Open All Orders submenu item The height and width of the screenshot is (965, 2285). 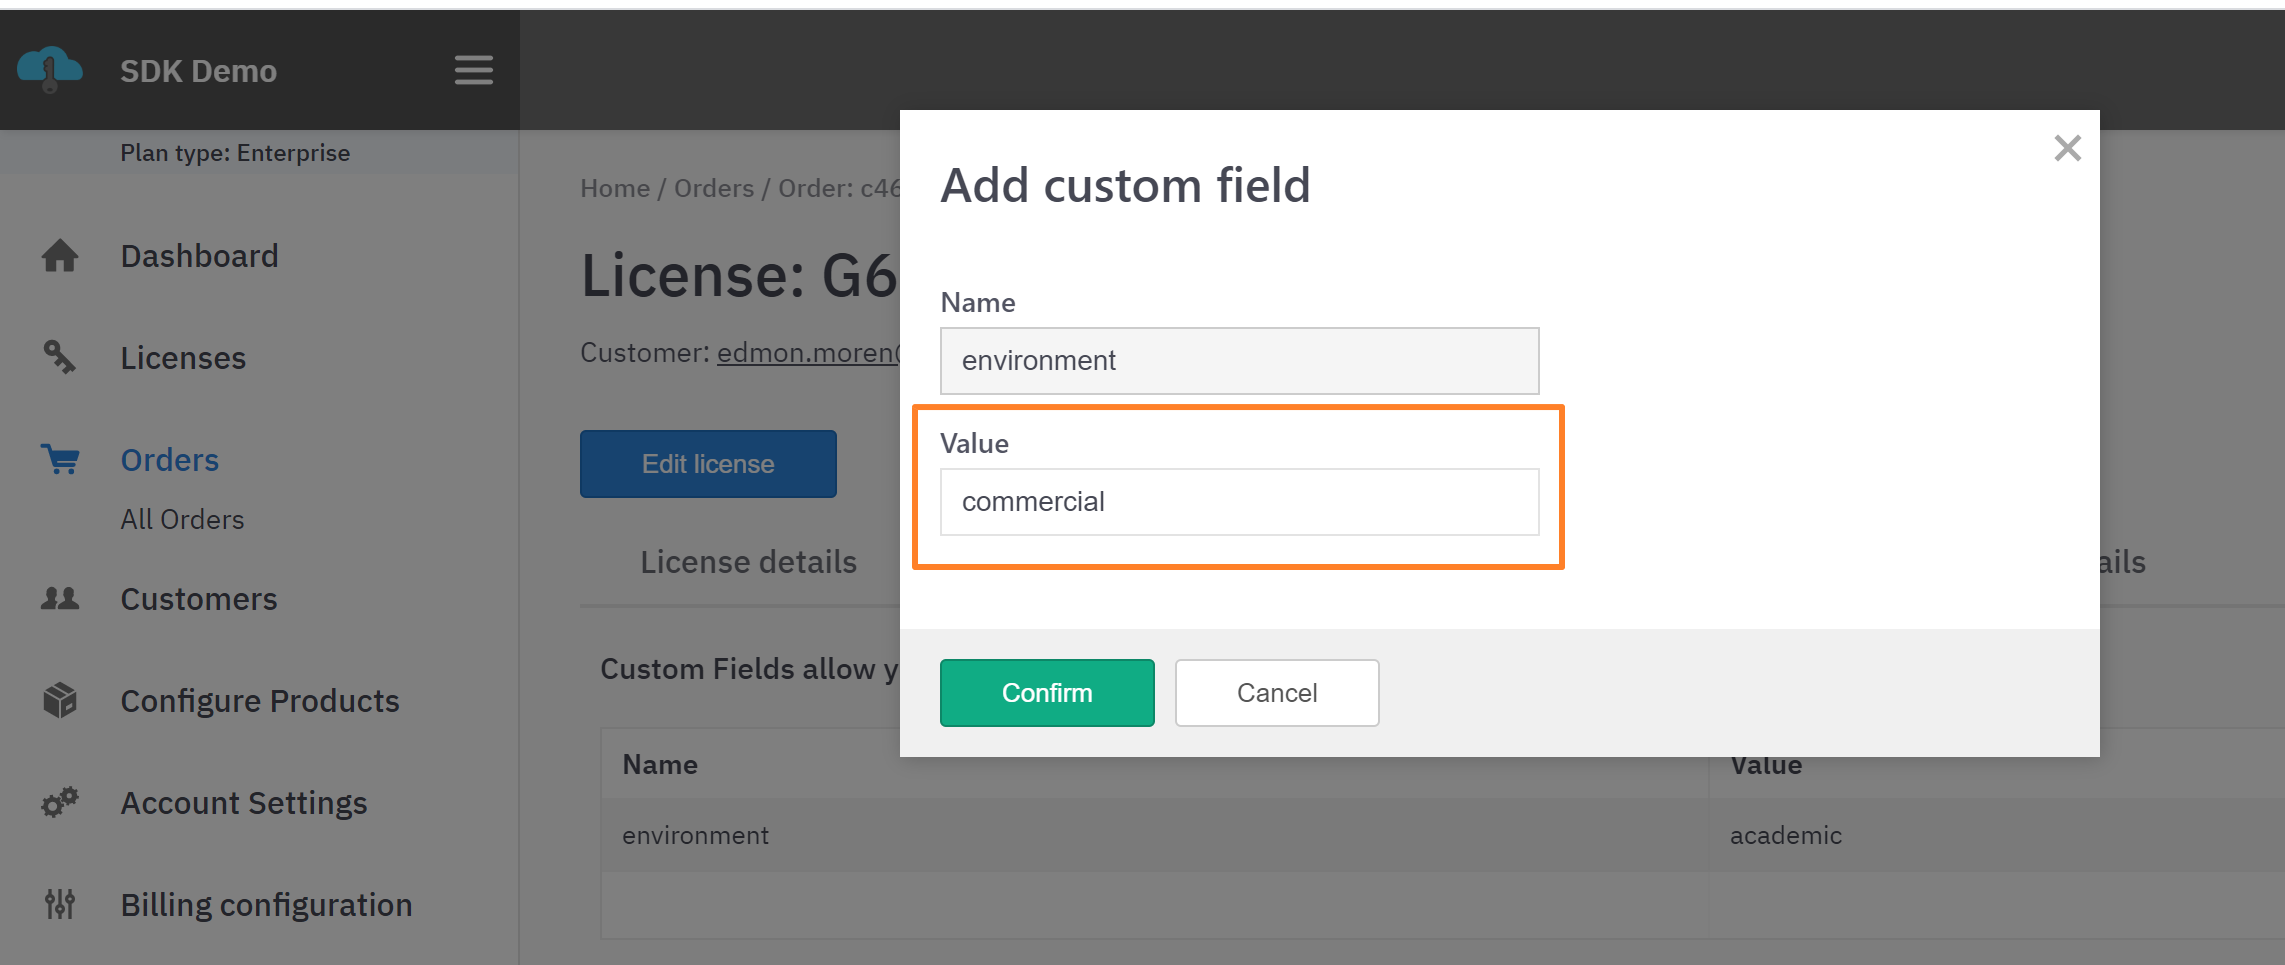click(x=182, y=519)
